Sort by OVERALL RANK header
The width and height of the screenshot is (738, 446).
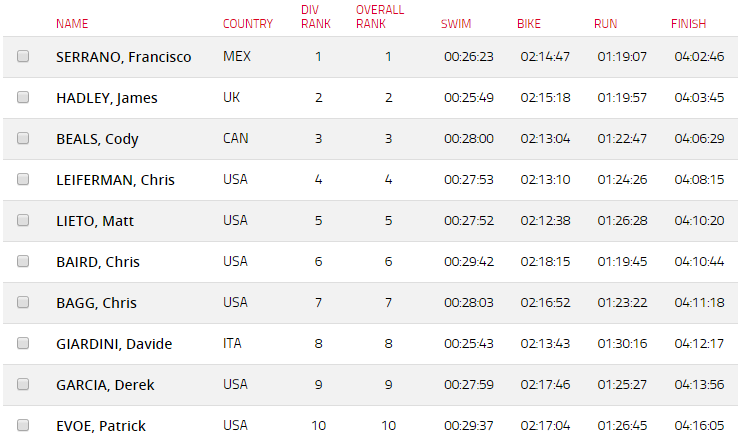click(x=380, y=17)
